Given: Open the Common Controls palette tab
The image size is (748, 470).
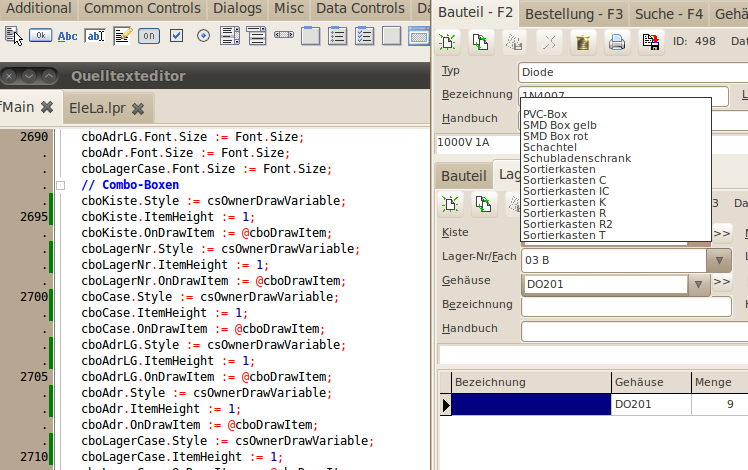Looking at the screenshot, I should [142, 8].
